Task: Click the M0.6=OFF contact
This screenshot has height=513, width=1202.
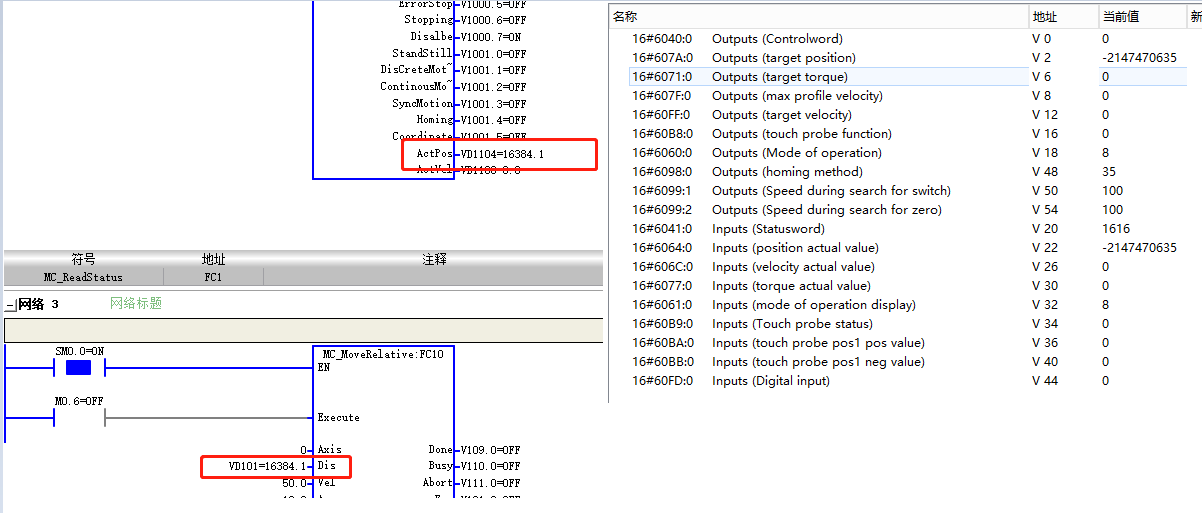Action: [78, 417]
